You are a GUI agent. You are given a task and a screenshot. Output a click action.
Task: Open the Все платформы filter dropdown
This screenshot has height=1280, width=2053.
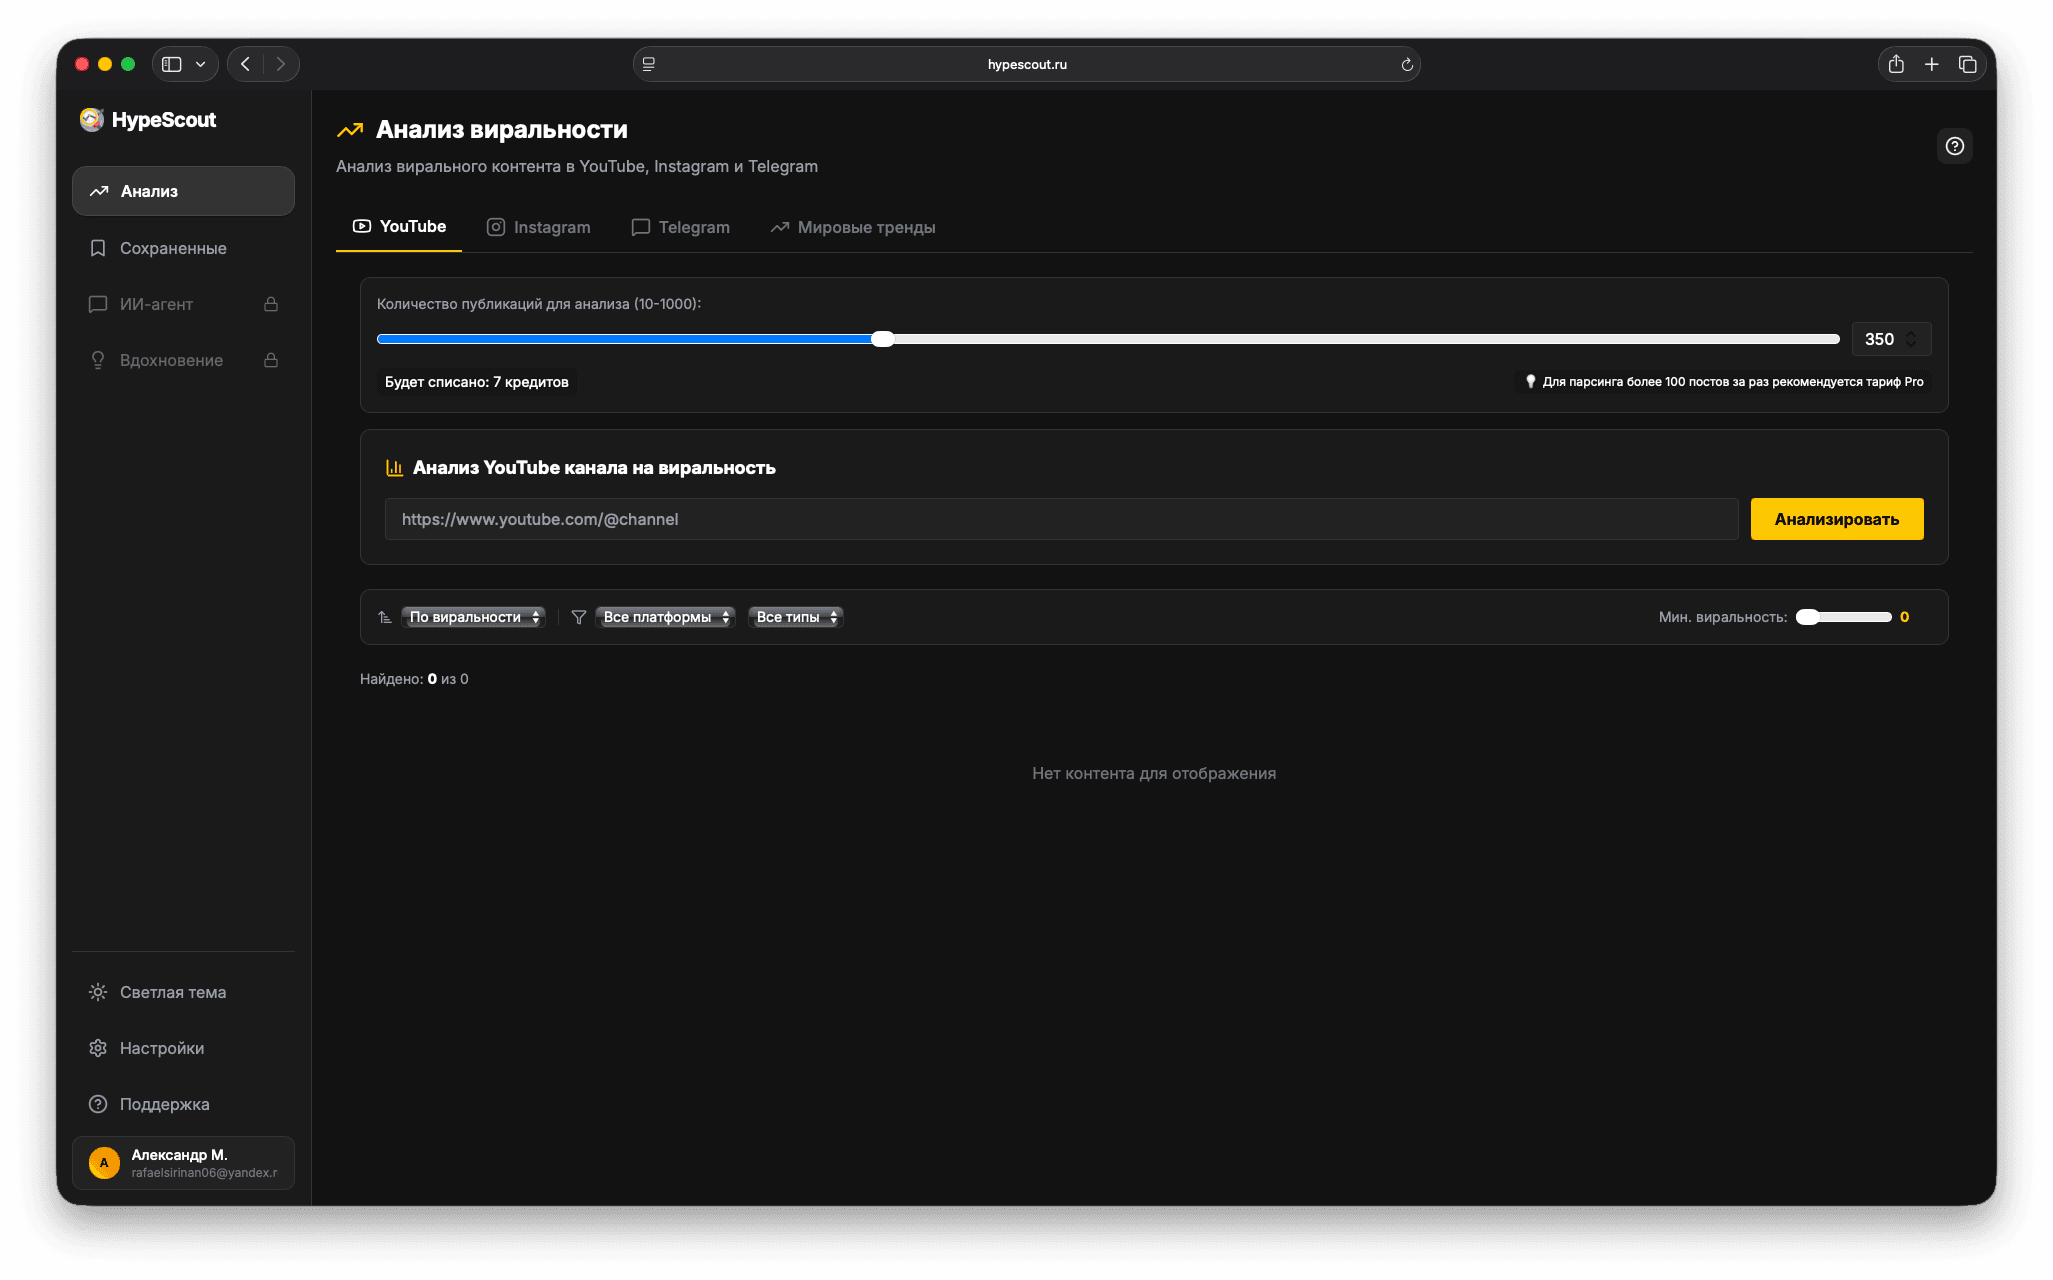(665, 617)
